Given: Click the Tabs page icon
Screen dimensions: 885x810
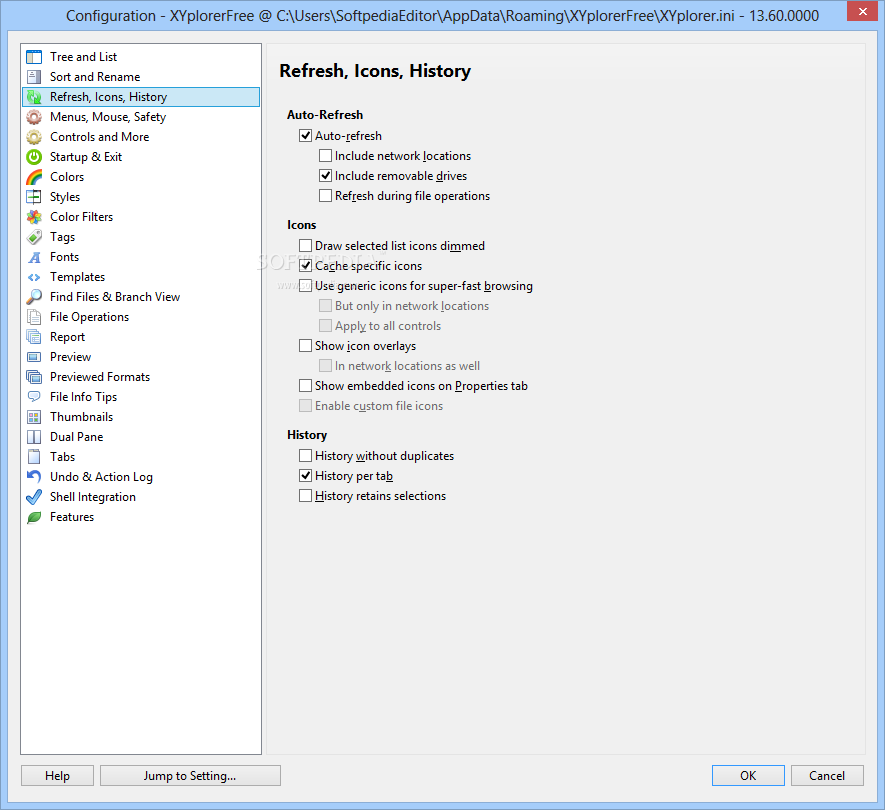Looking at the screenshot, I should 34,457.
